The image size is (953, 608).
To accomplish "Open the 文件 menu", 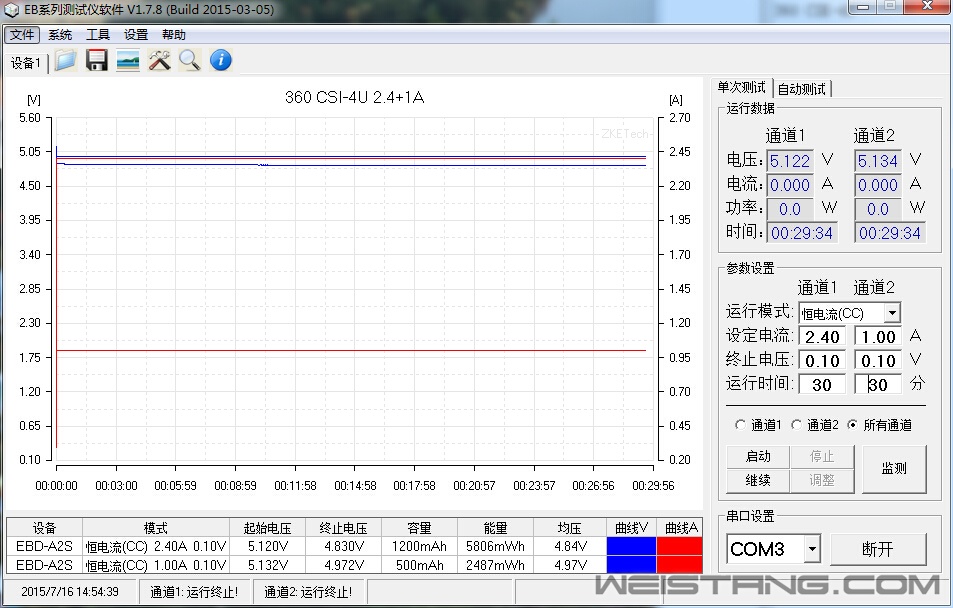I will (x=22, y=35).
